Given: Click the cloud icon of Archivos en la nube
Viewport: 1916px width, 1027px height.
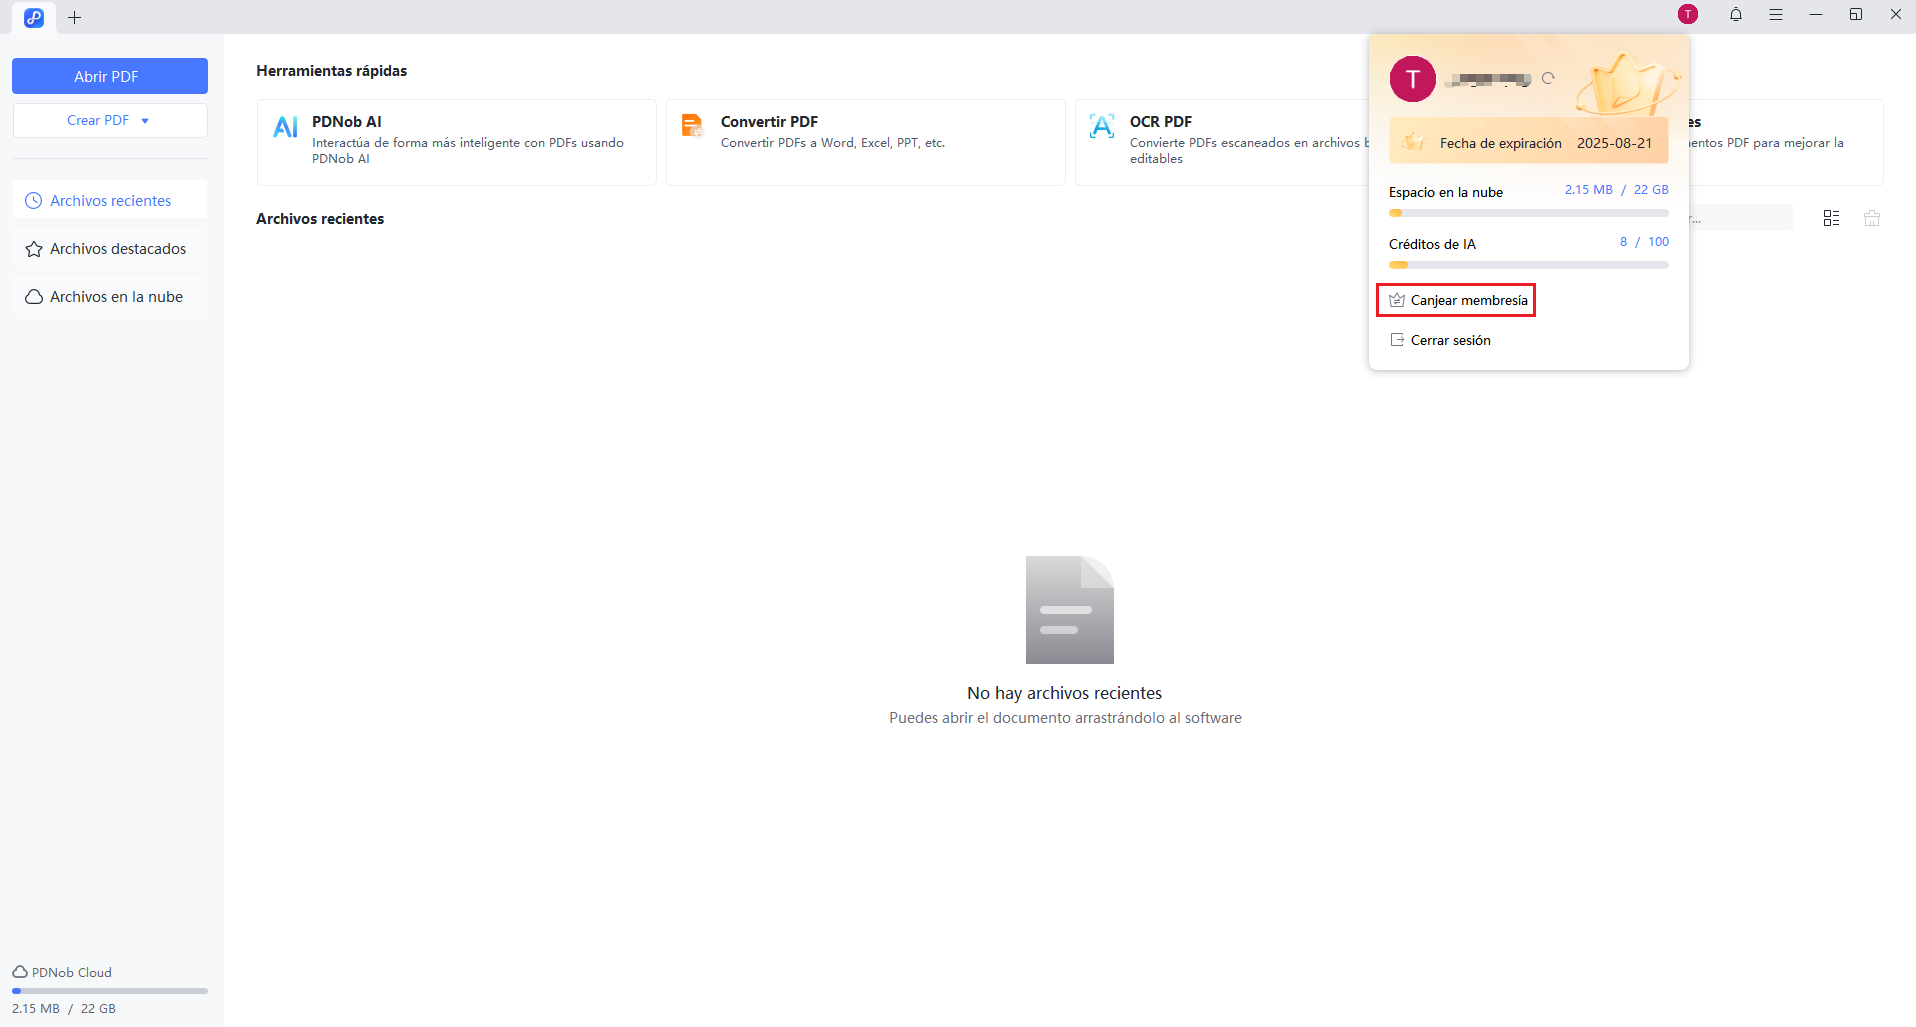Looking at the screenshot, I should [x=34, y=297].
